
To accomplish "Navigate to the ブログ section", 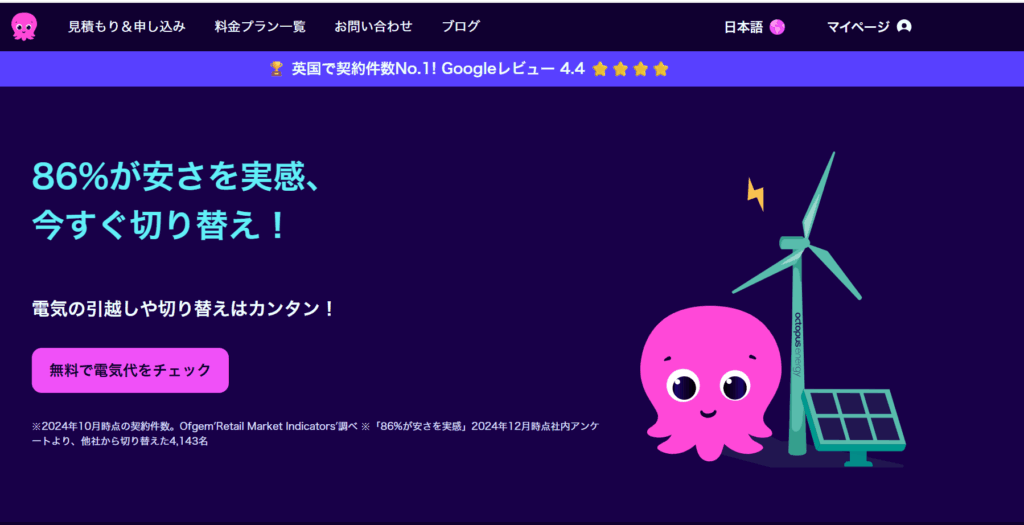I will (461, 27).
